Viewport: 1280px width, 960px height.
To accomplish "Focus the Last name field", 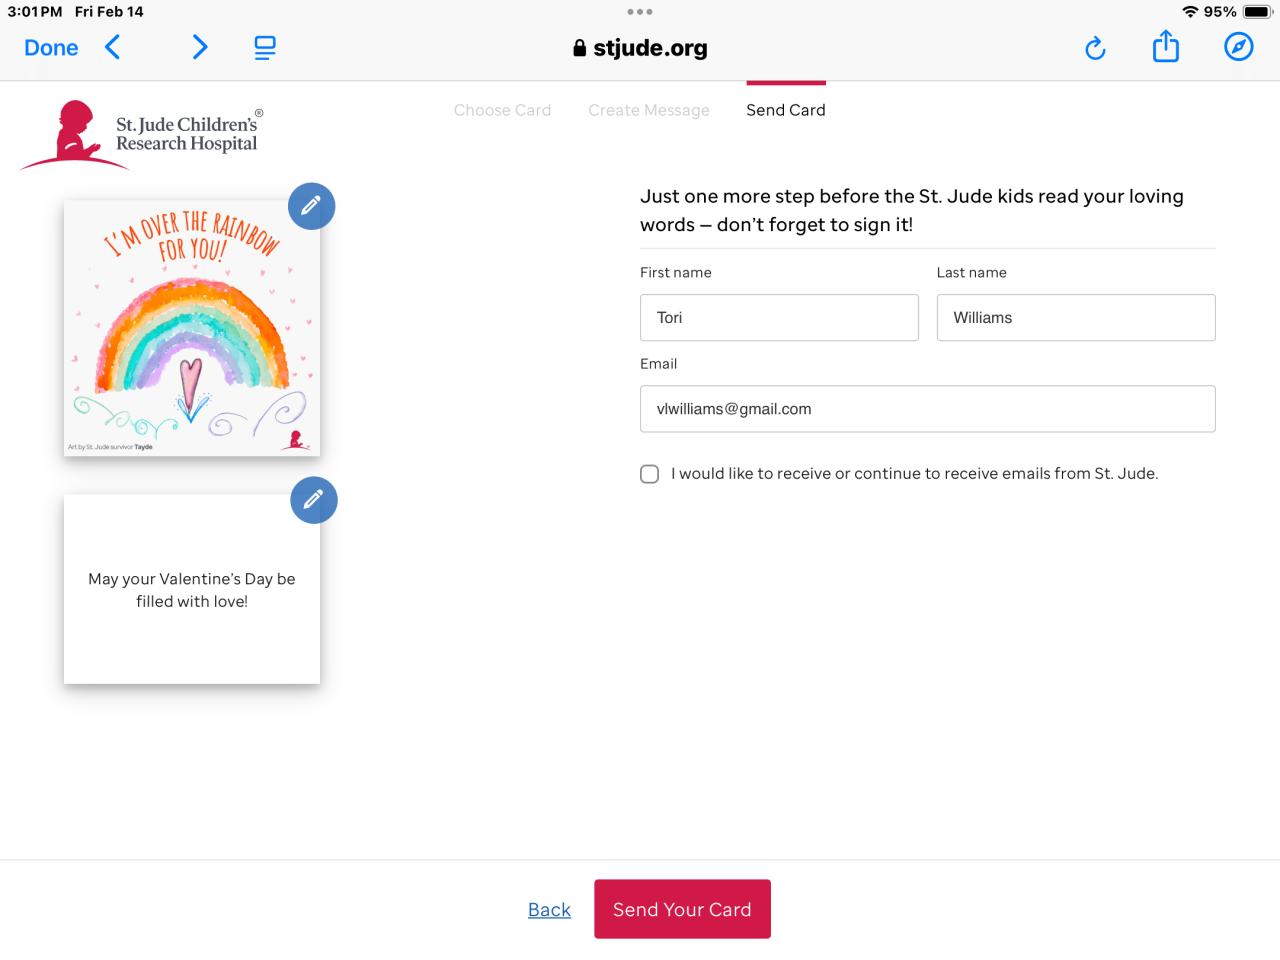I will [x=1076, y=318].
